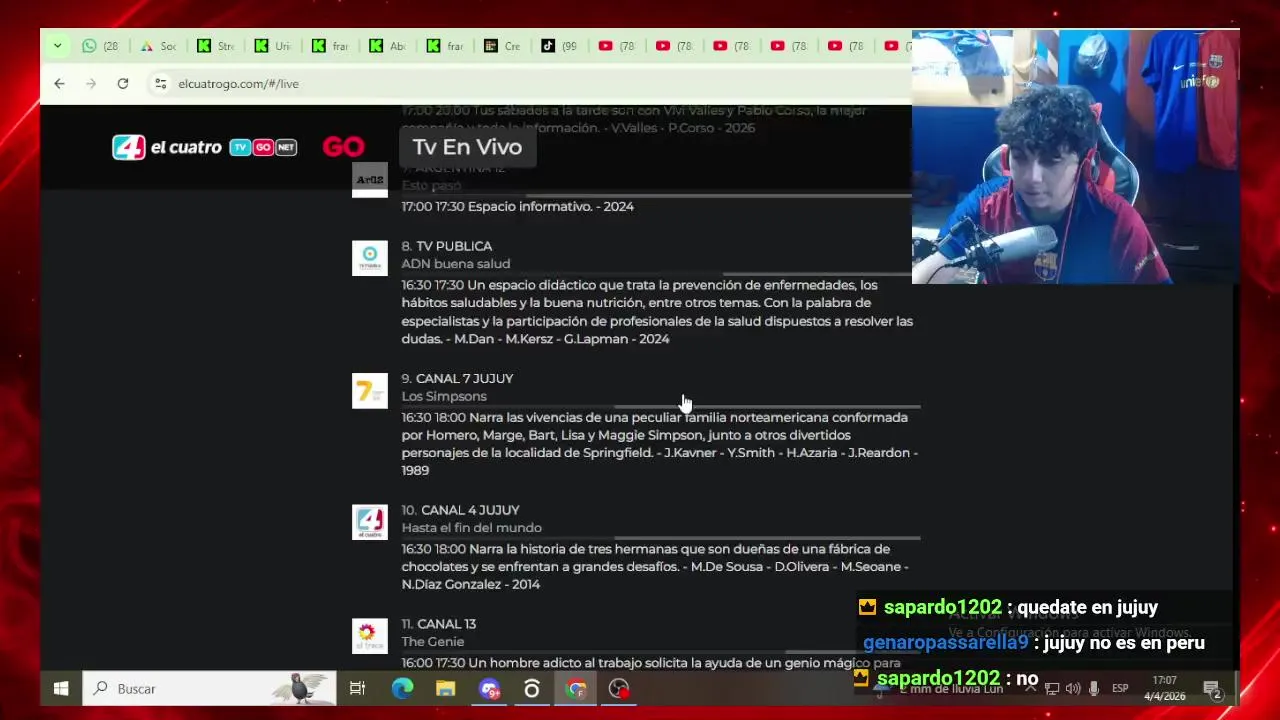This screenshot has height=720, width=1280.
Task: Reload the page with the refresh icon
Action: (123, 84)
